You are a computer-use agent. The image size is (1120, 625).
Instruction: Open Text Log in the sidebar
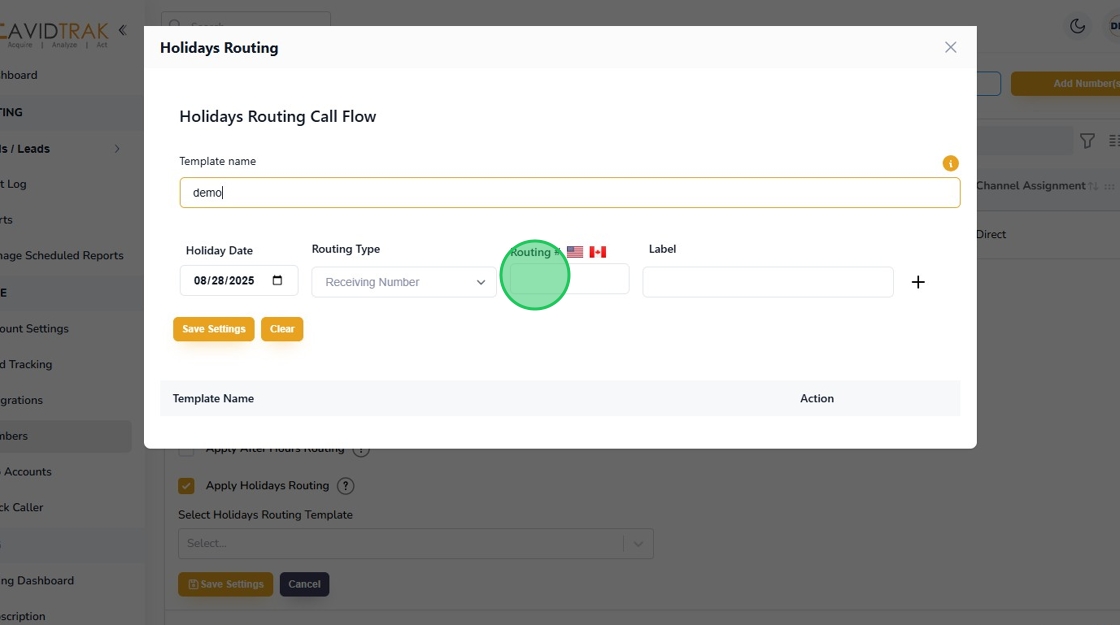(14, 184)
